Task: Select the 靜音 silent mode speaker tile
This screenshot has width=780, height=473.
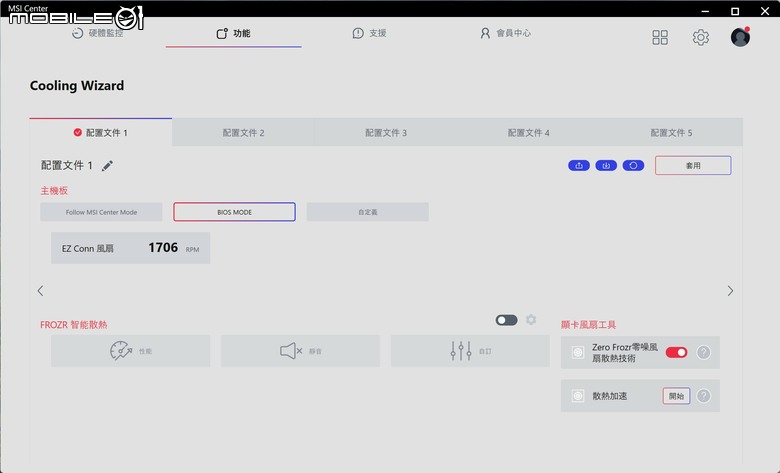Action: click(x=300, y=351)
